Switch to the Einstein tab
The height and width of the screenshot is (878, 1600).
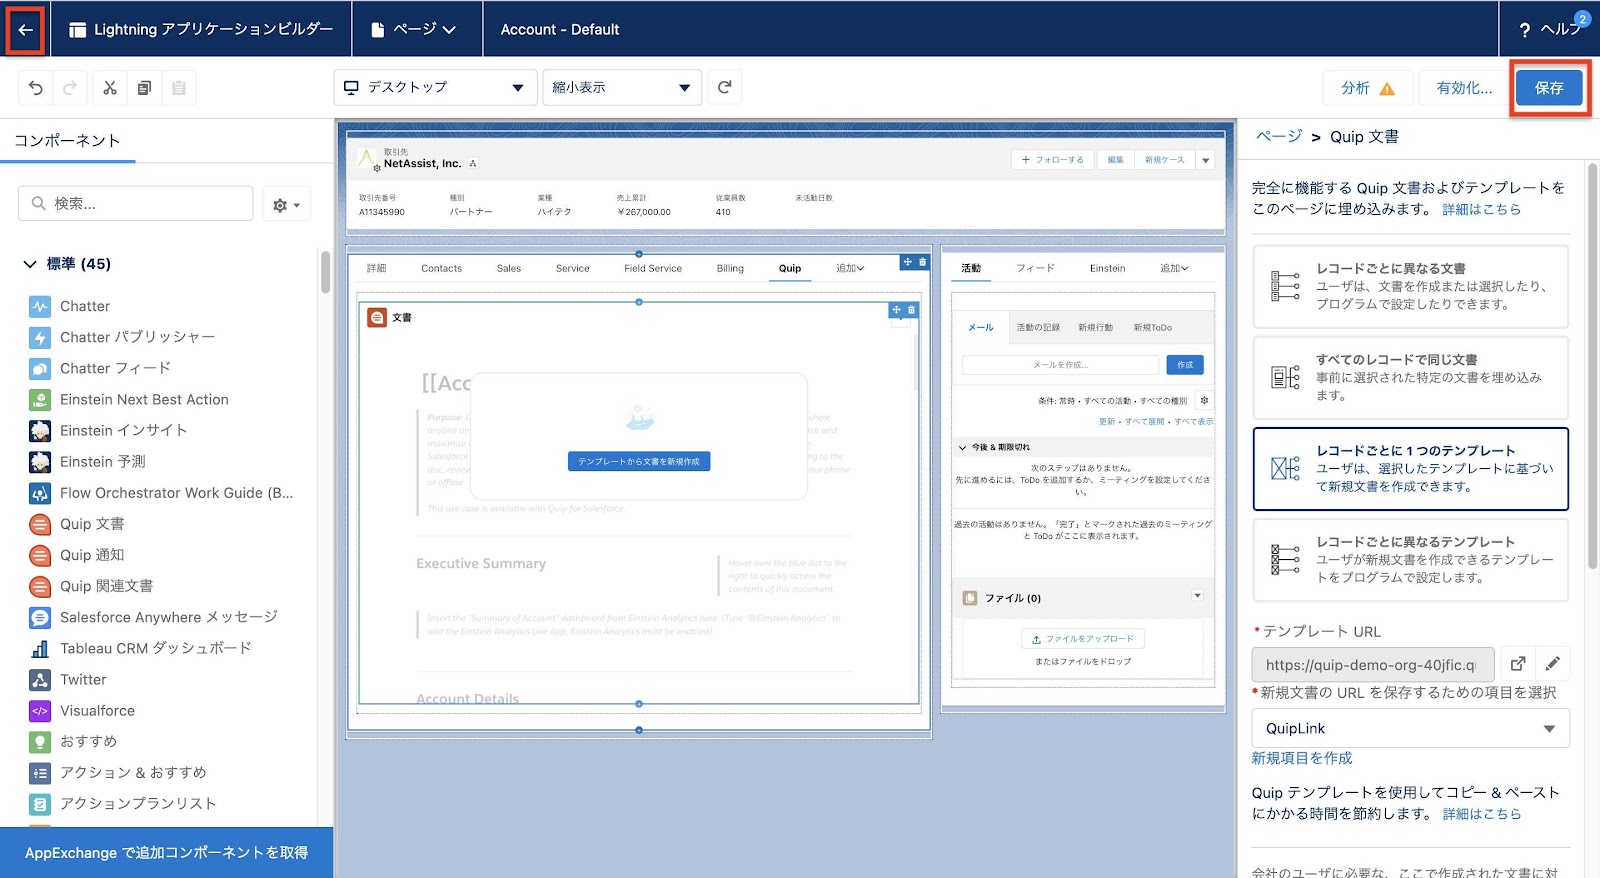coord(1107,268)
